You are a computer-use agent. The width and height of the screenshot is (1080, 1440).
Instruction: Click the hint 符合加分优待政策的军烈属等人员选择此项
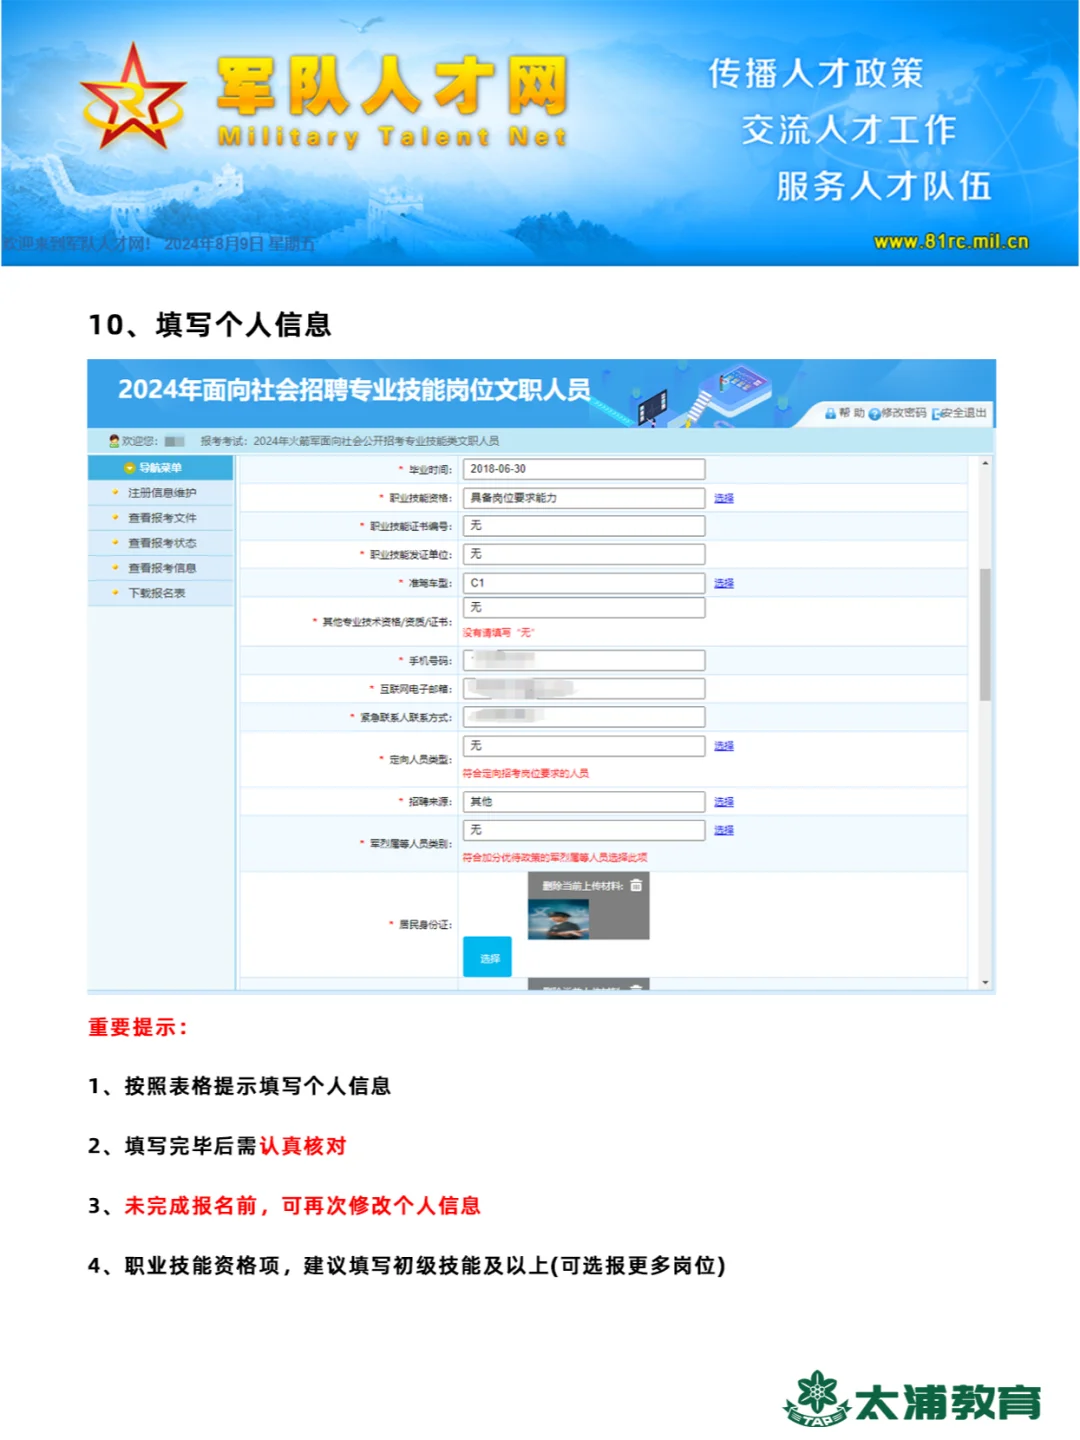tap(555, 858)
